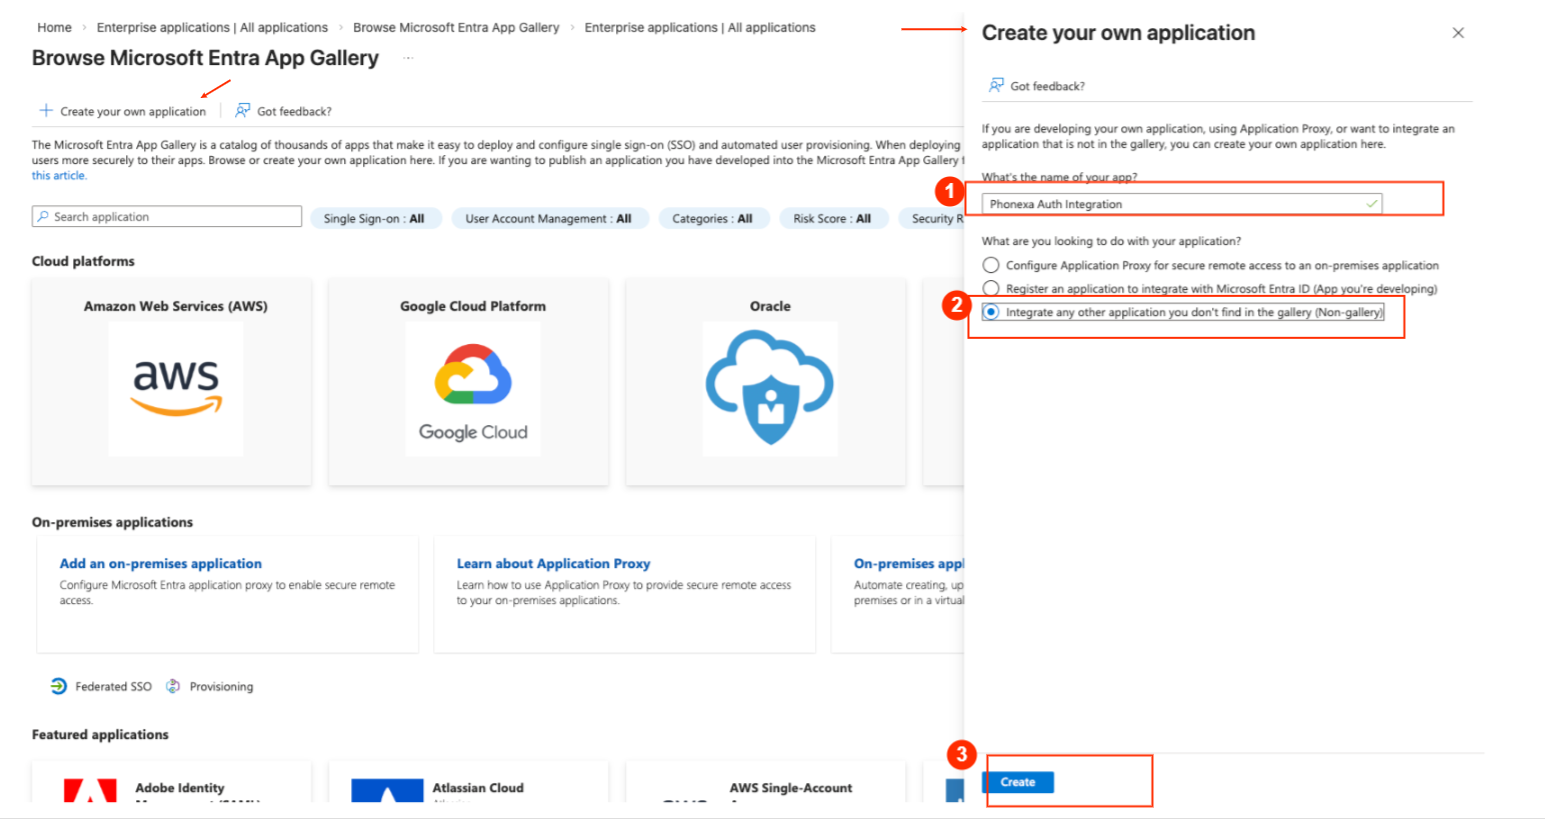
Task: Expand the Categories filter
Action: pos(712,218)
